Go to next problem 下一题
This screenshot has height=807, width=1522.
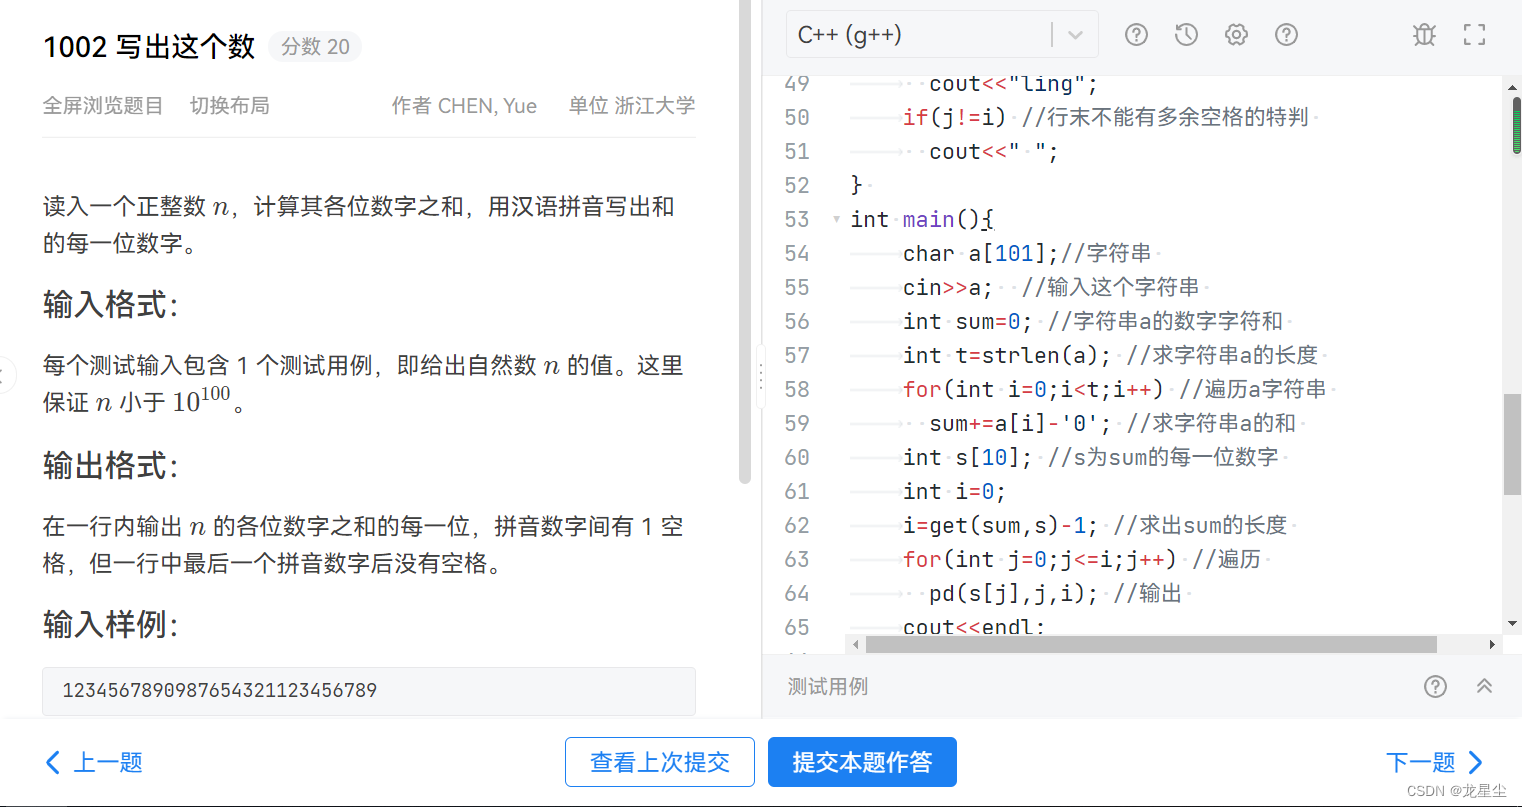pyautogui.click(x=1434, y=762)
